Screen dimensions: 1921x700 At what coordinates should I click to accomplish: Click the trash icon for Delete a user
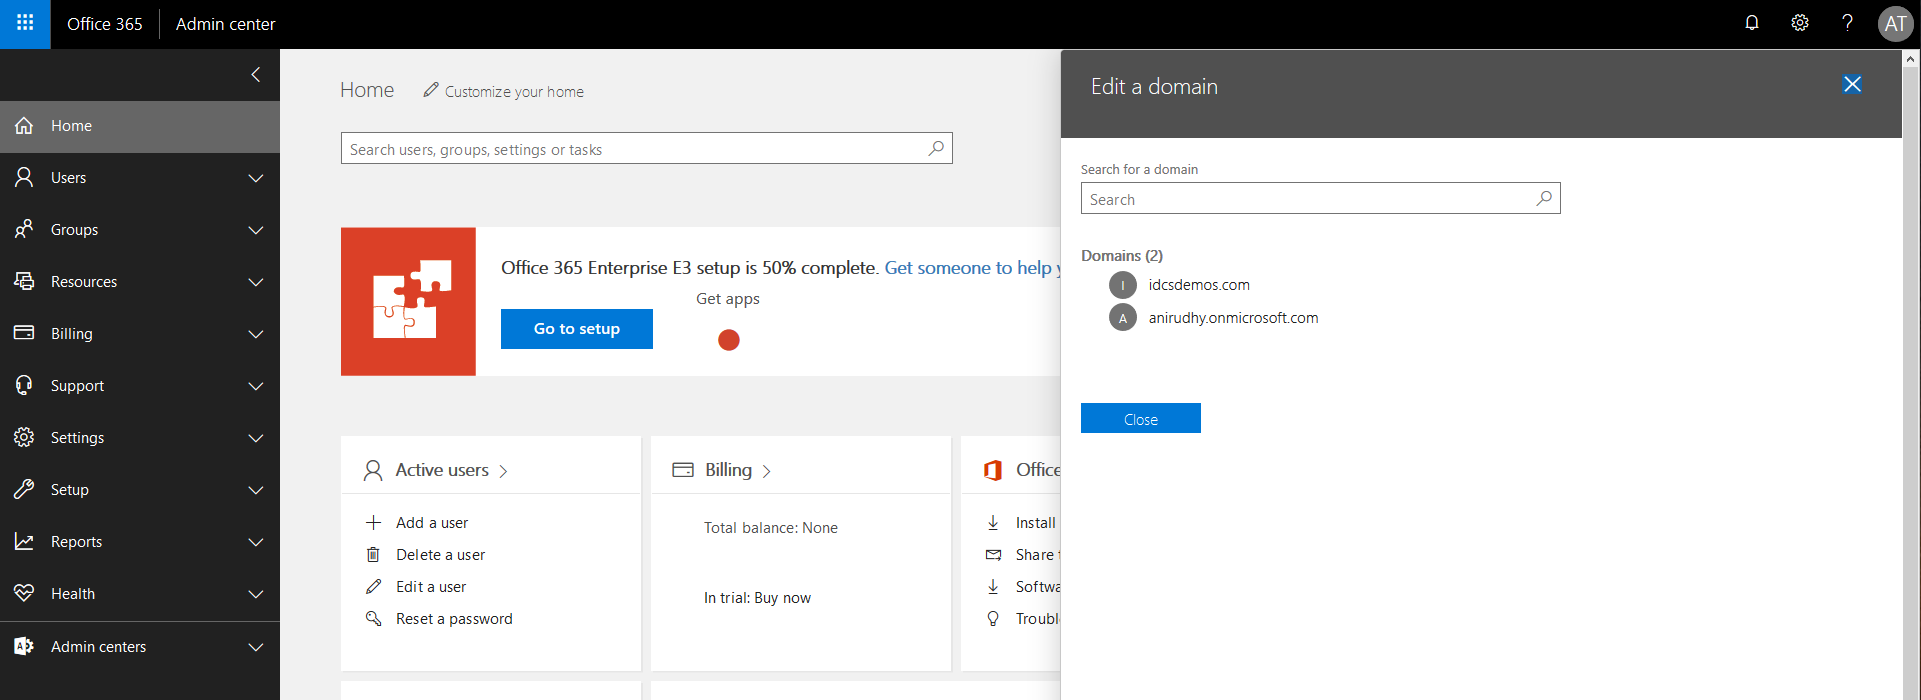click(x=373, y=555)
